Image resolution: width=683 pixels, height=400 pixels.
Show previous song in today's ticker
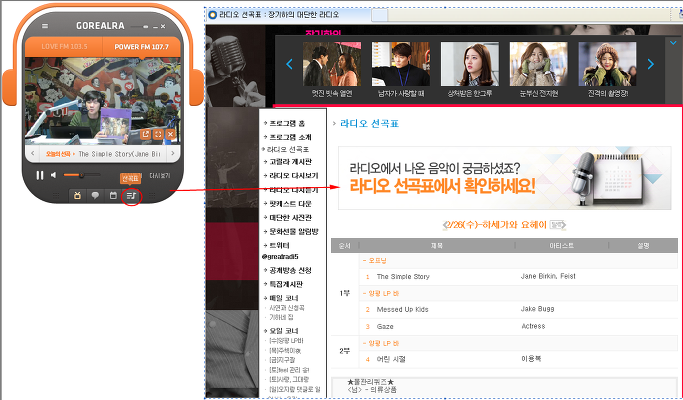click(x=33, y=153)
